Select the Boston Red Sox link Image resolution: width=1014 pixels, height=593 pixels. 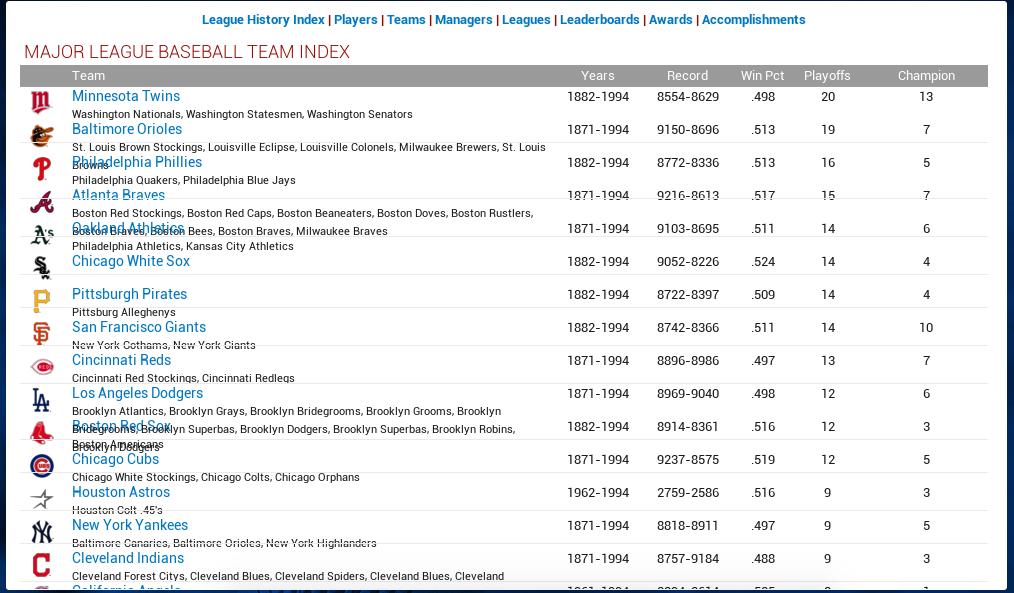tap(121, 426)
